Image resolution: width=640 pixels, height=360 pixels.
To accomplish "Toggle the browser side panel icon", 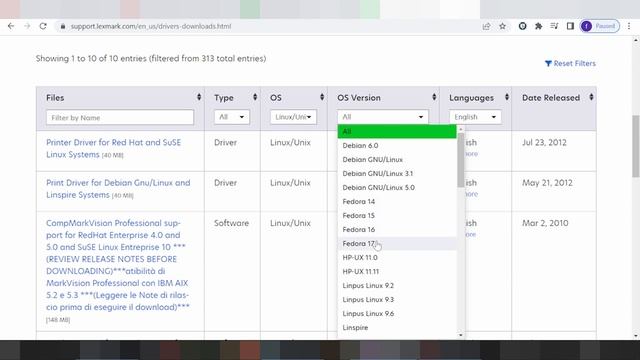I will 570,26.
